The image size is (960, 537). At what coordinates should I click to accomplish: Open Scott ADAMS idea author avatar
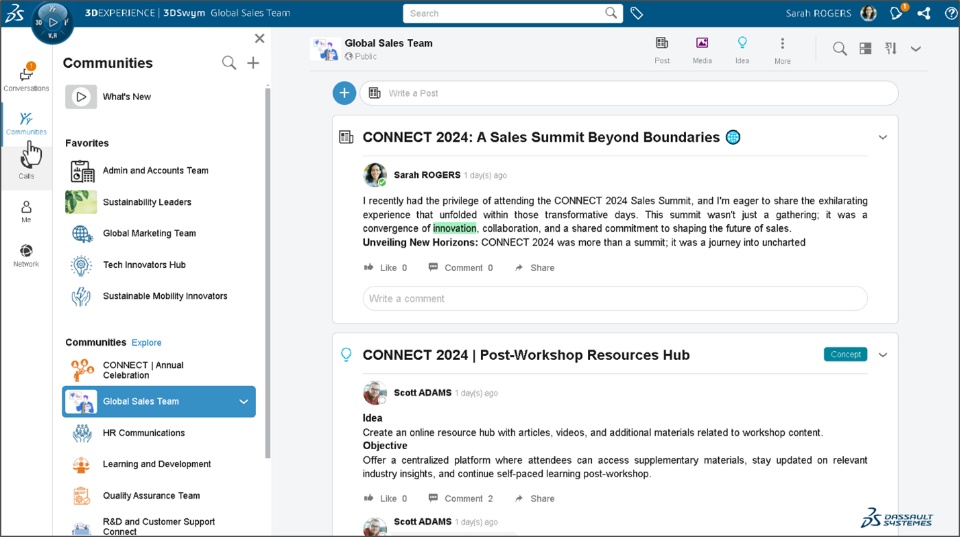(x=375, y=393)
